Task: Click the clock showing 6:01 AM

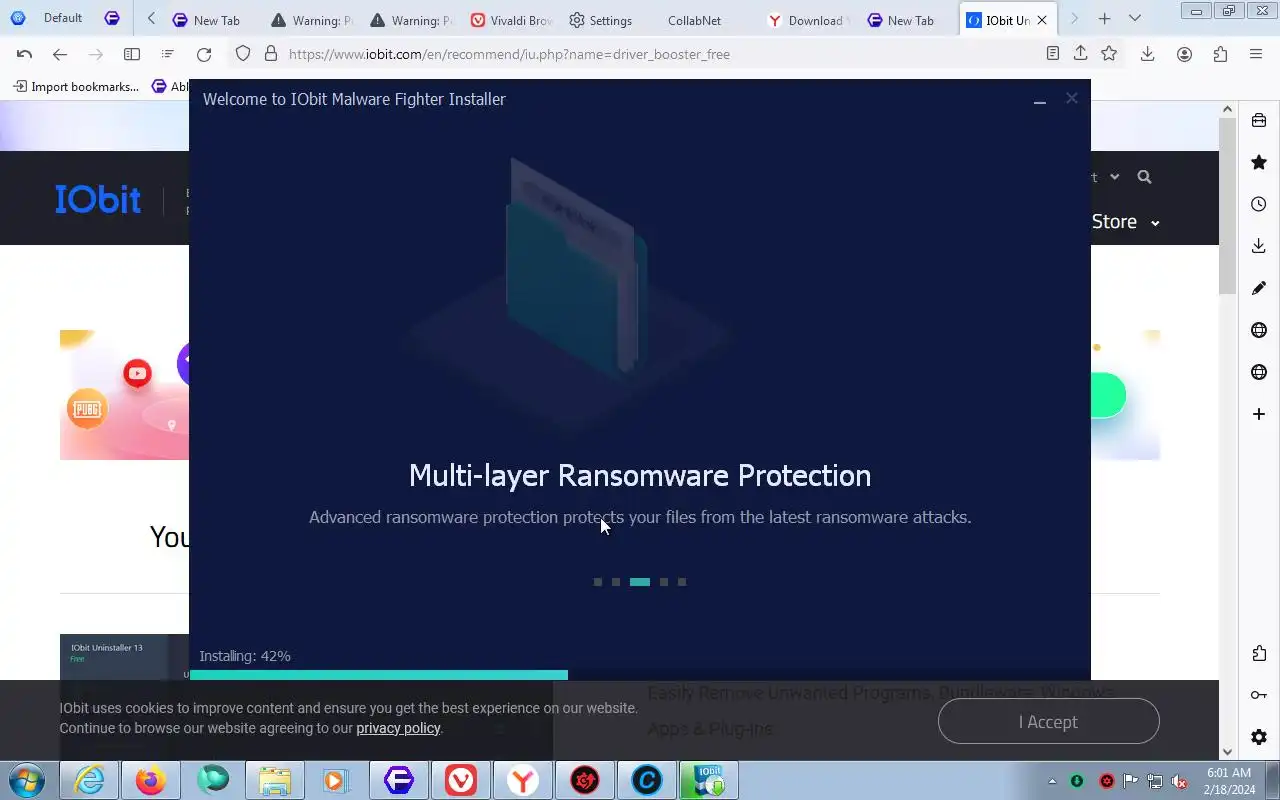Action: (x=1229, y=773)
